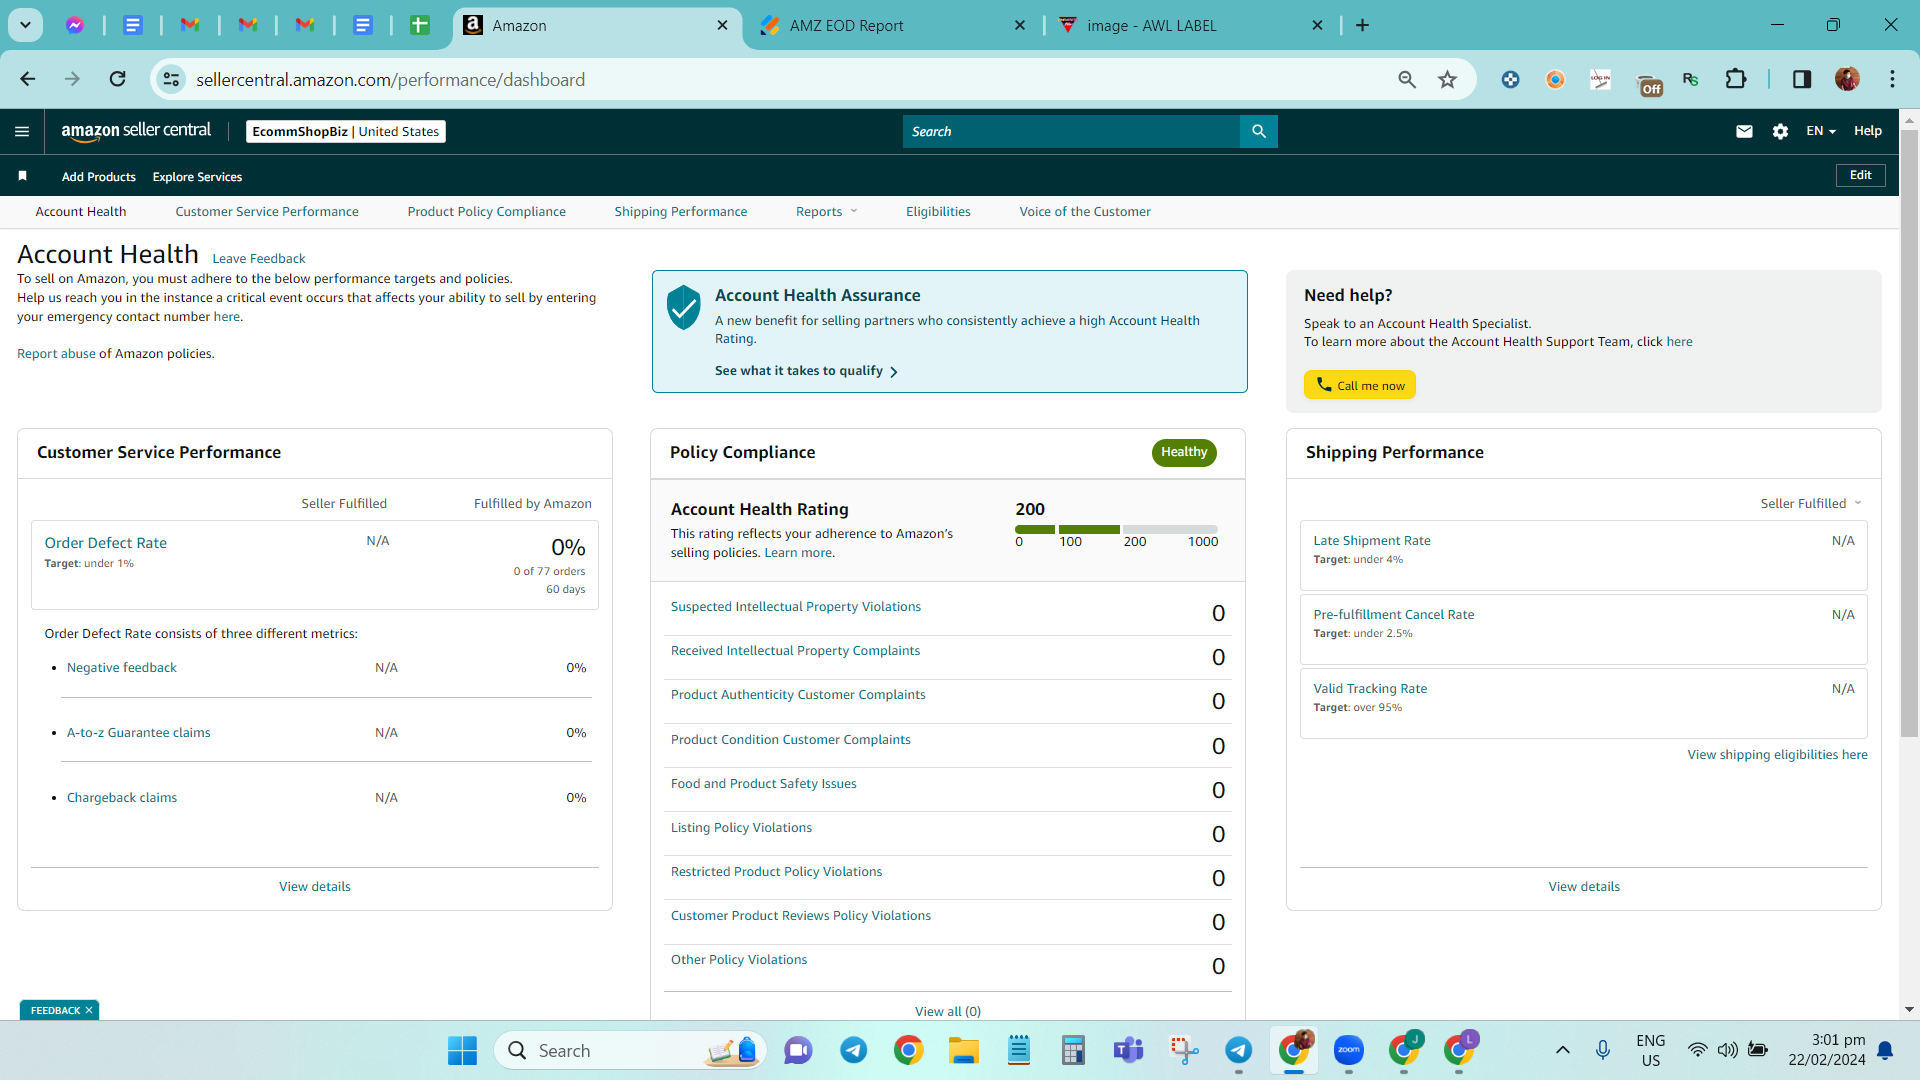Expand the Reports dropdown menu

click(827, 211)
